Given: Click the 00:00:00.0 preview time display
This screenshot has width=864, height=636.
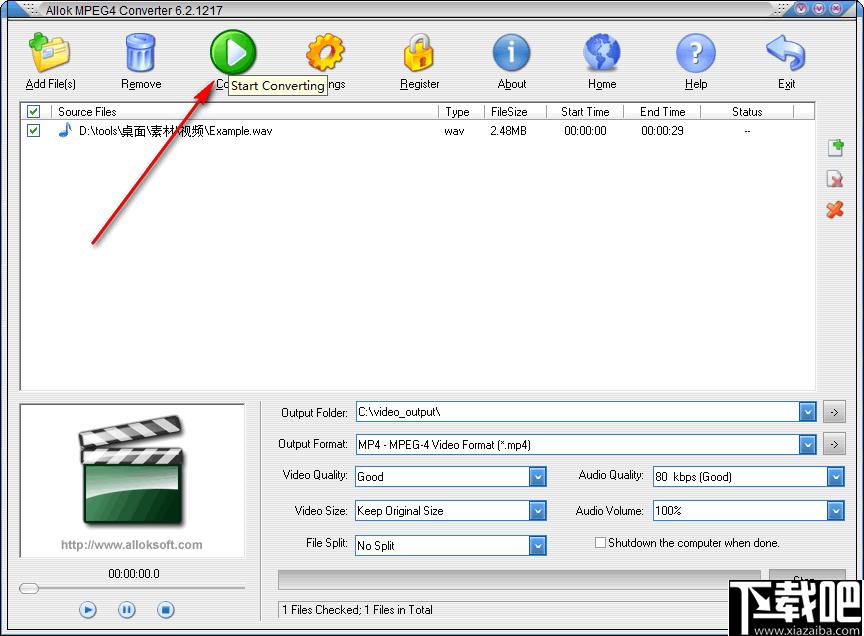Looking at the screenshot, I should pyautogui.click(x=134, y=574).
